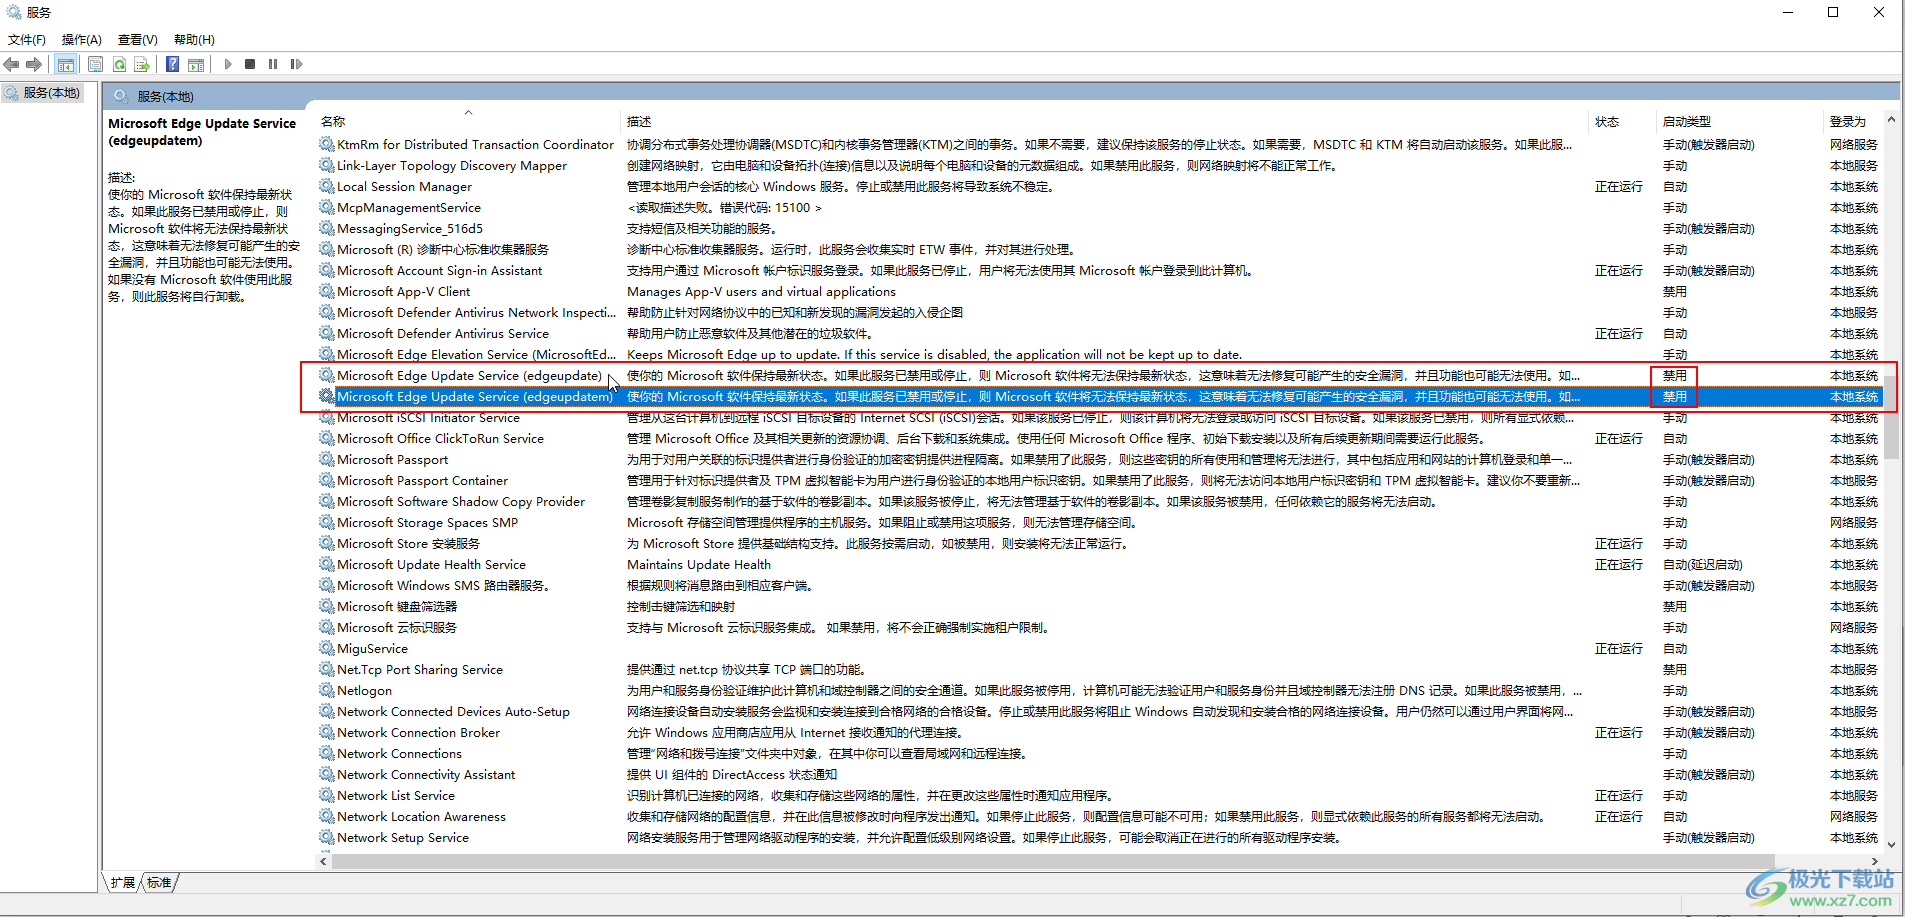
Task: Click the gear icon of Local Session Manager
Action: point(327,186)
